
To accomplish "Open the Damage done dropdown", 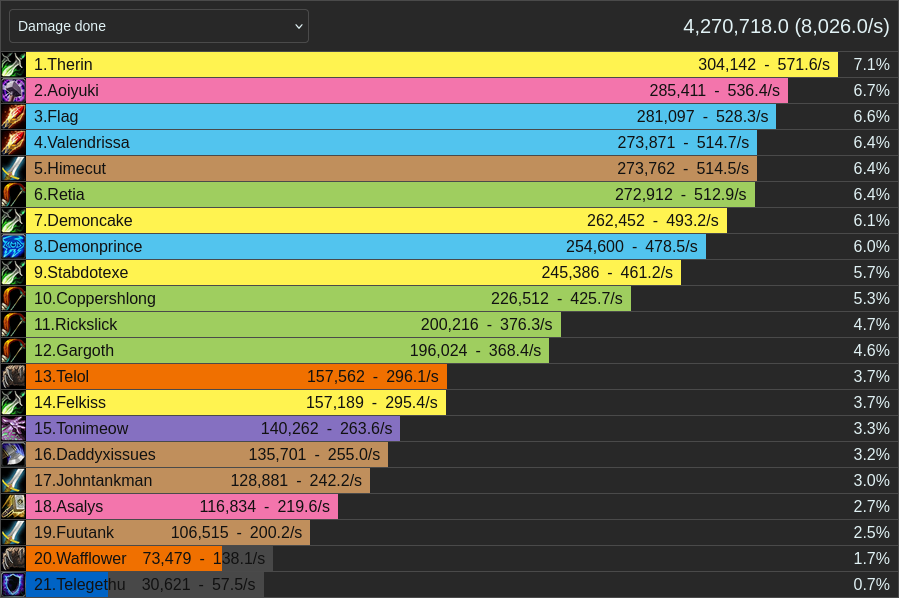I will point(159,26).
